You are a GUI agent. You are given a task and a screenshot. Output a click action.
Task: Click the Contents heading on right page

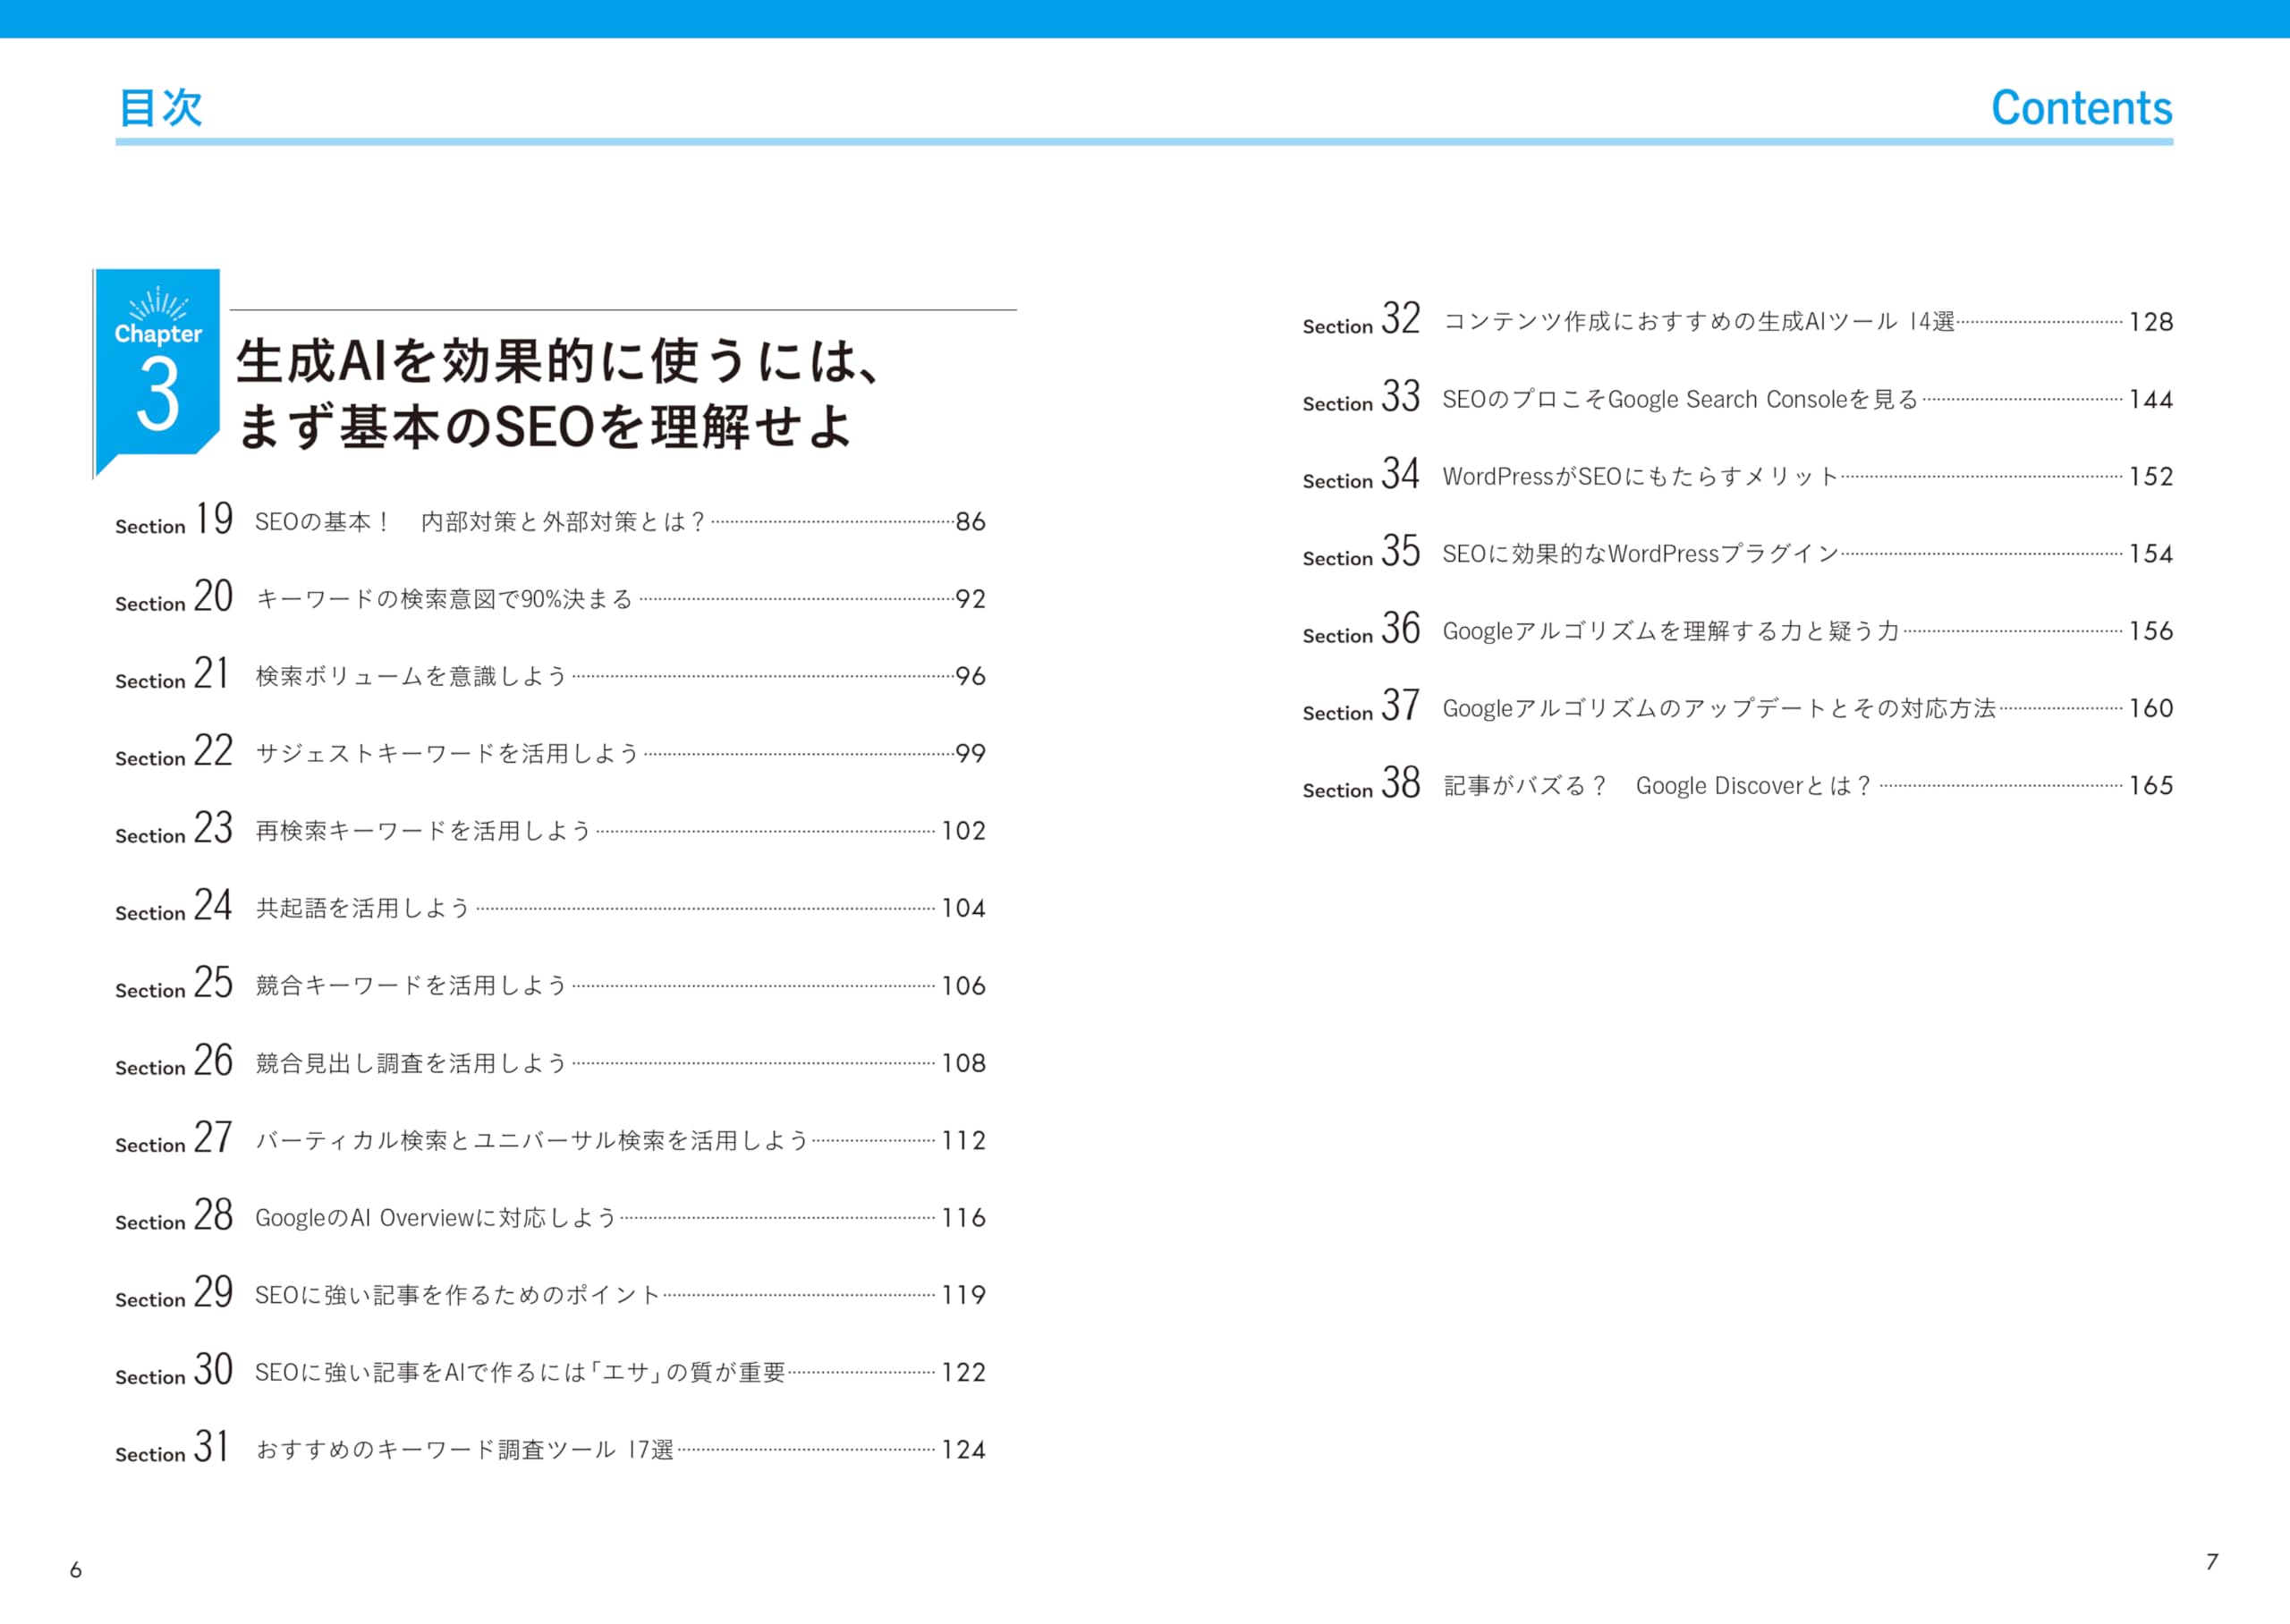click(x=2081, y=107)
